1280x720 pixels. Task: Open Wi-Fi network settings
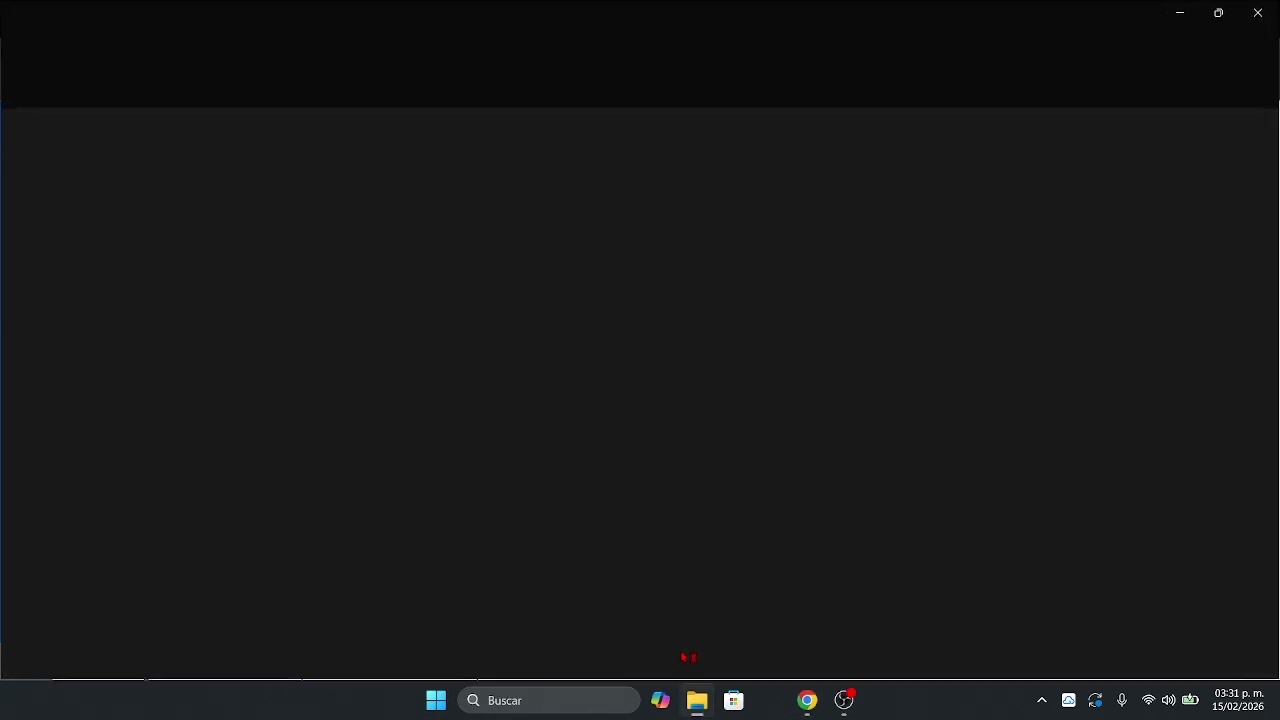(x=1148, y=700)
